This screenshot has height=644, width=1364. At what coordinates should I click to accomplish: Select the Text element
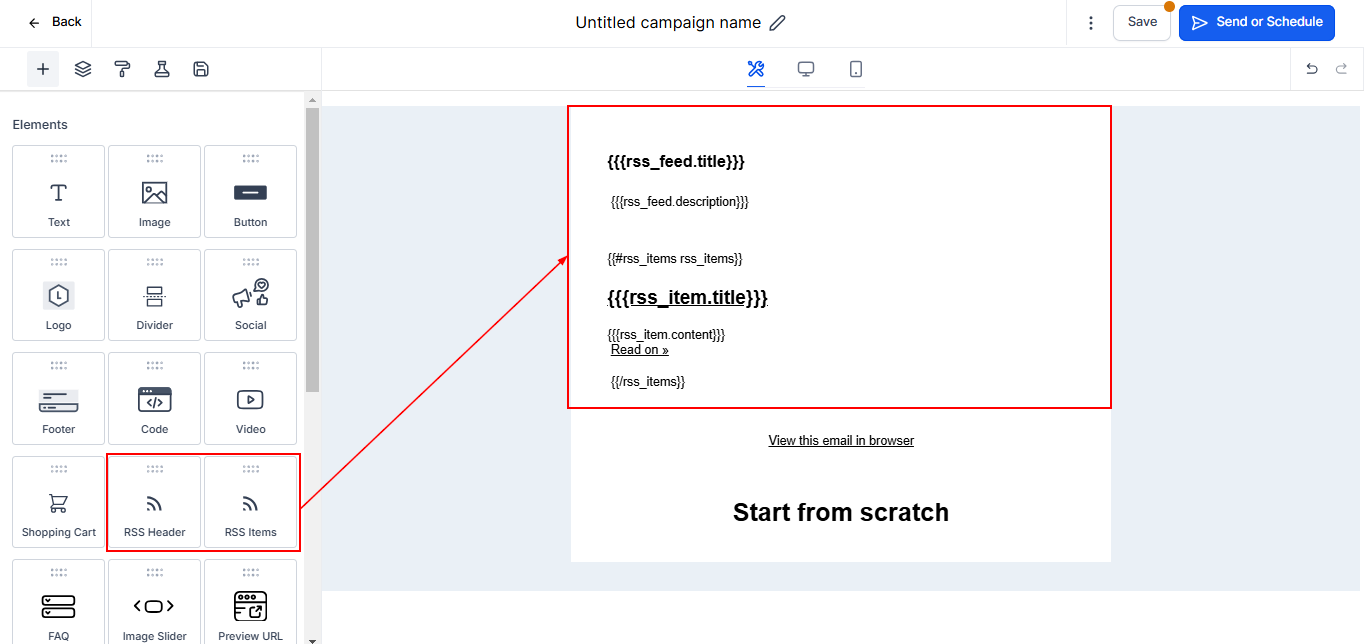point(59,191)
